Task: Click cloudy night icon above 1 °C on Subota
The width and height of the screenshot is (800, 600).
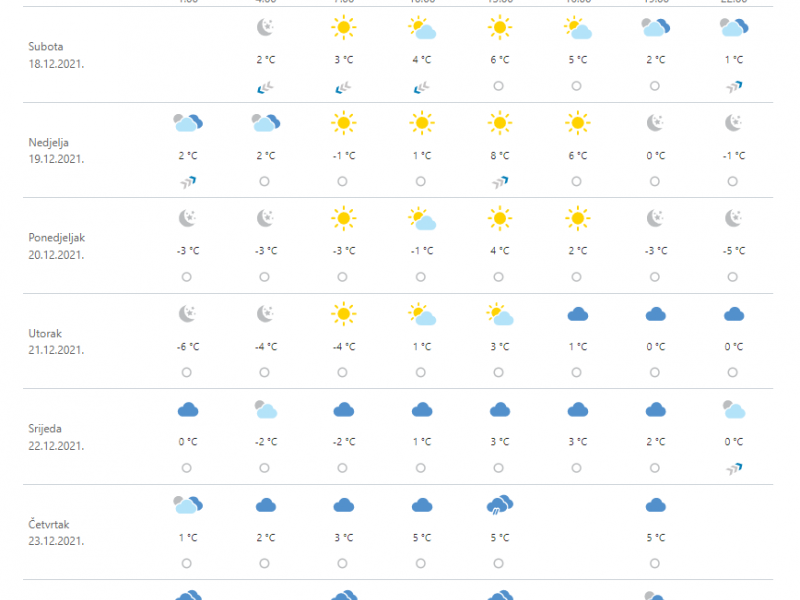Action: (x=734, y=27)
